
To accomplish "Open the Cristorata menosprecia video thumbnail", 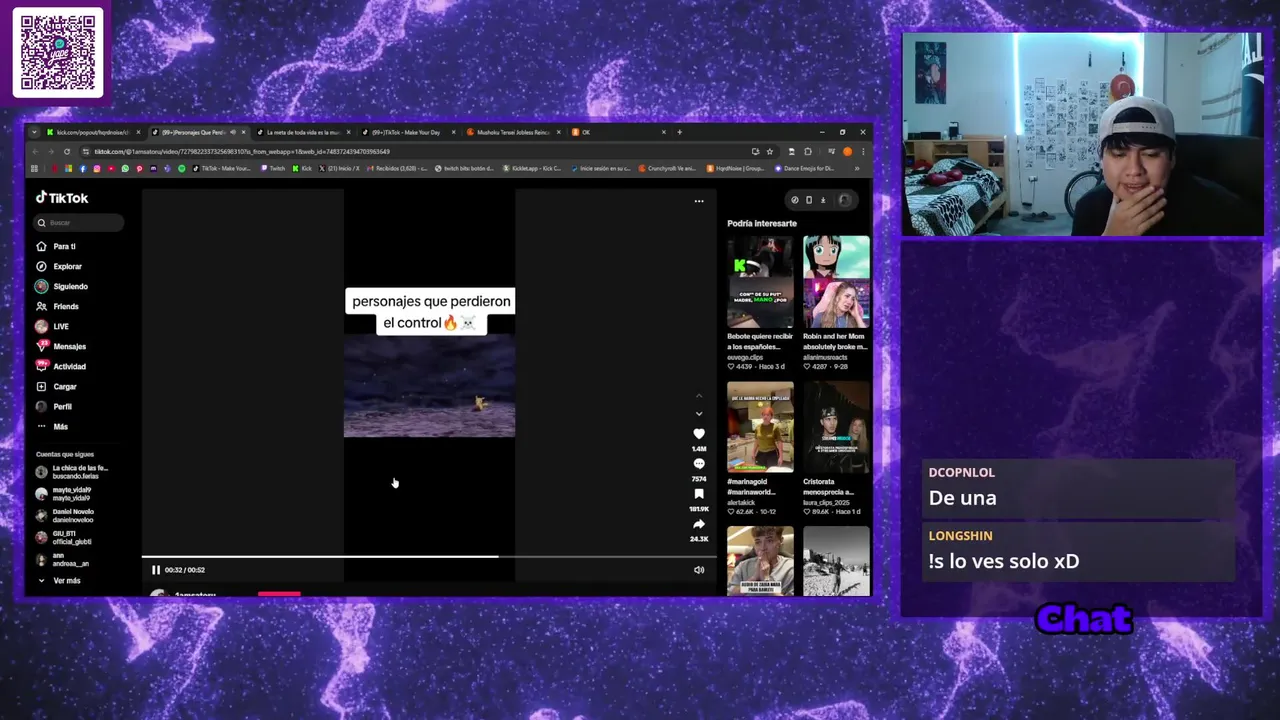I will (836, 427).
